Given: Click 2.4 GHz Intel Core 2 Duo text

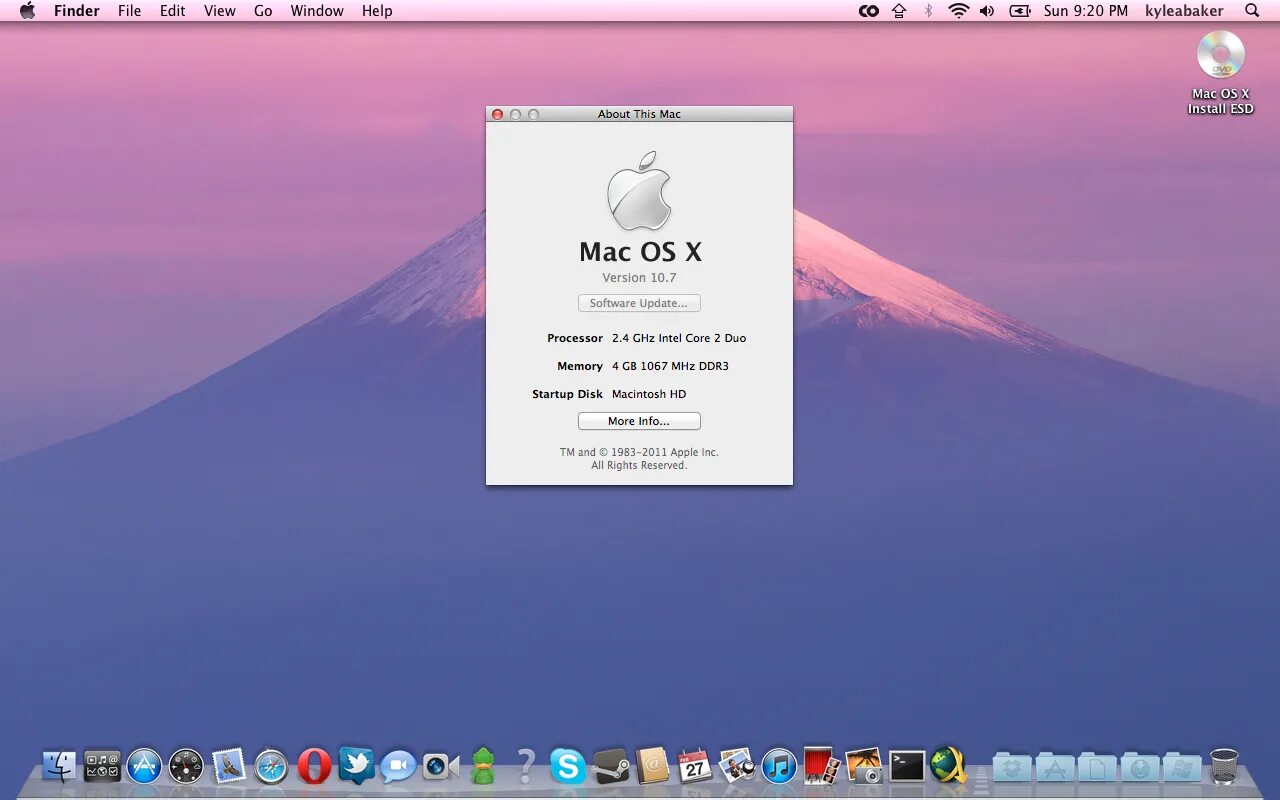Looking at the screenshot, I should (x=679, y=338).
